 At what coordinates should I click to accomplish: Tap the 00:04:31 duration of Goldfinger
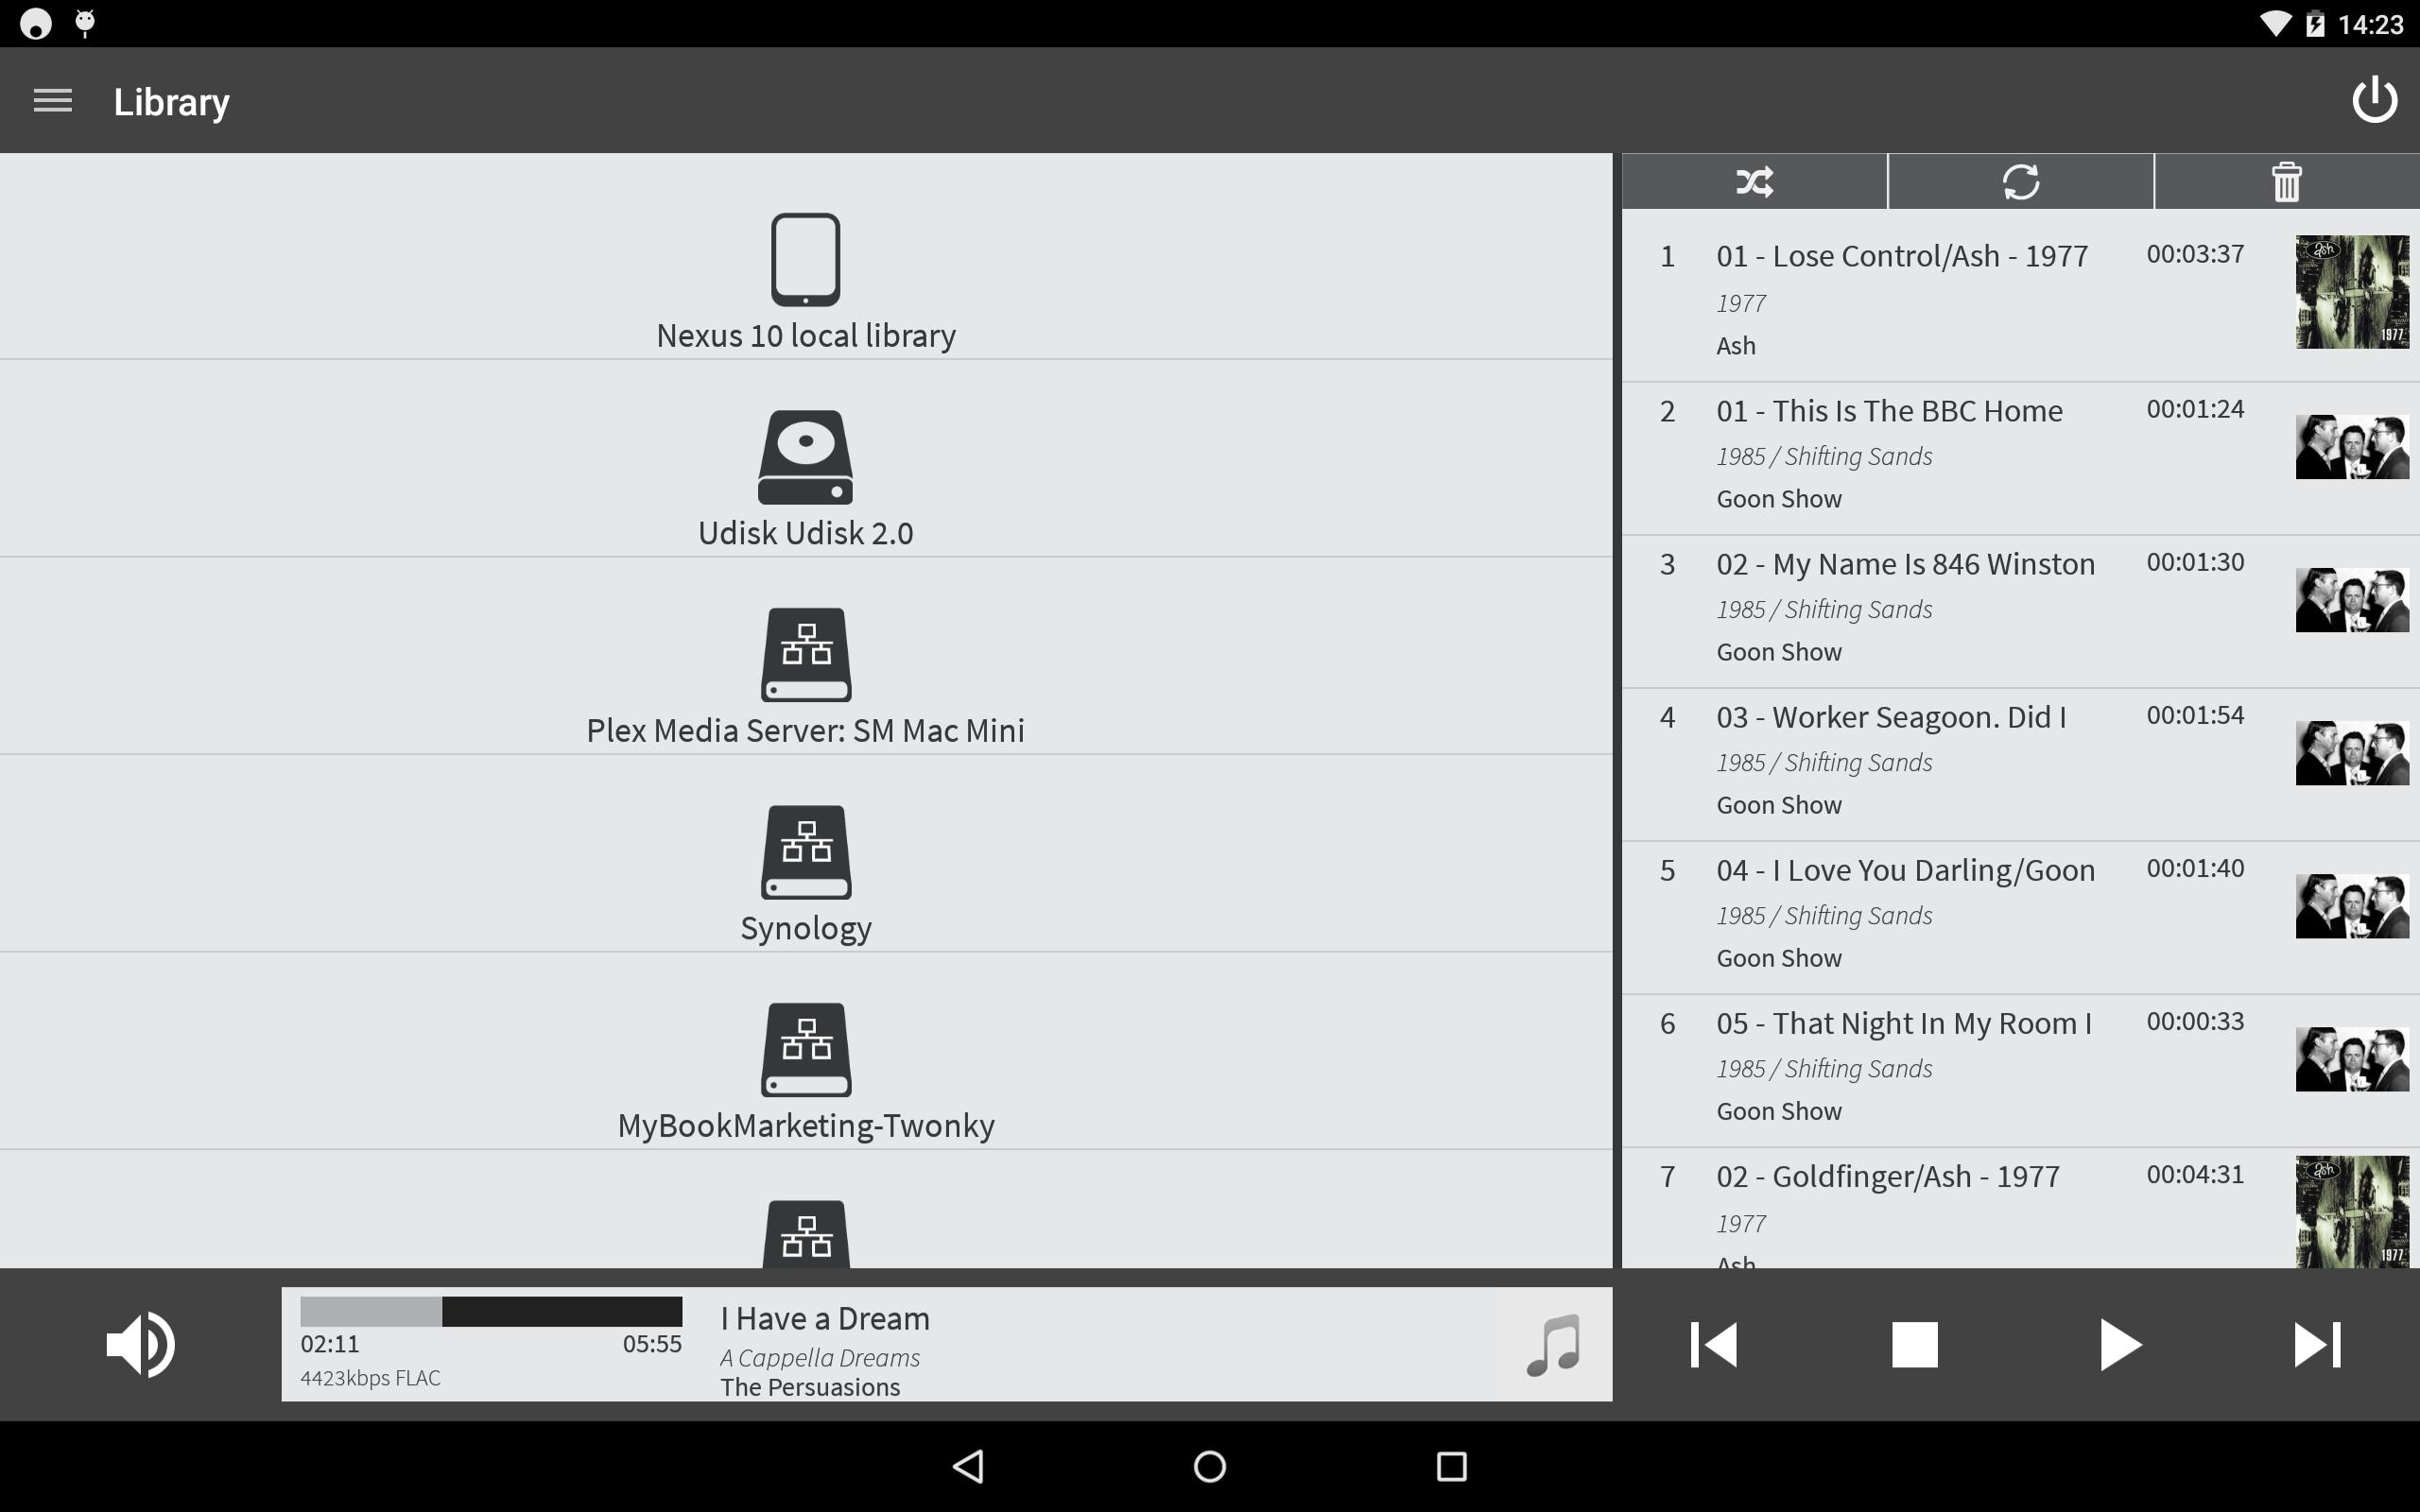(2195, 1174)
